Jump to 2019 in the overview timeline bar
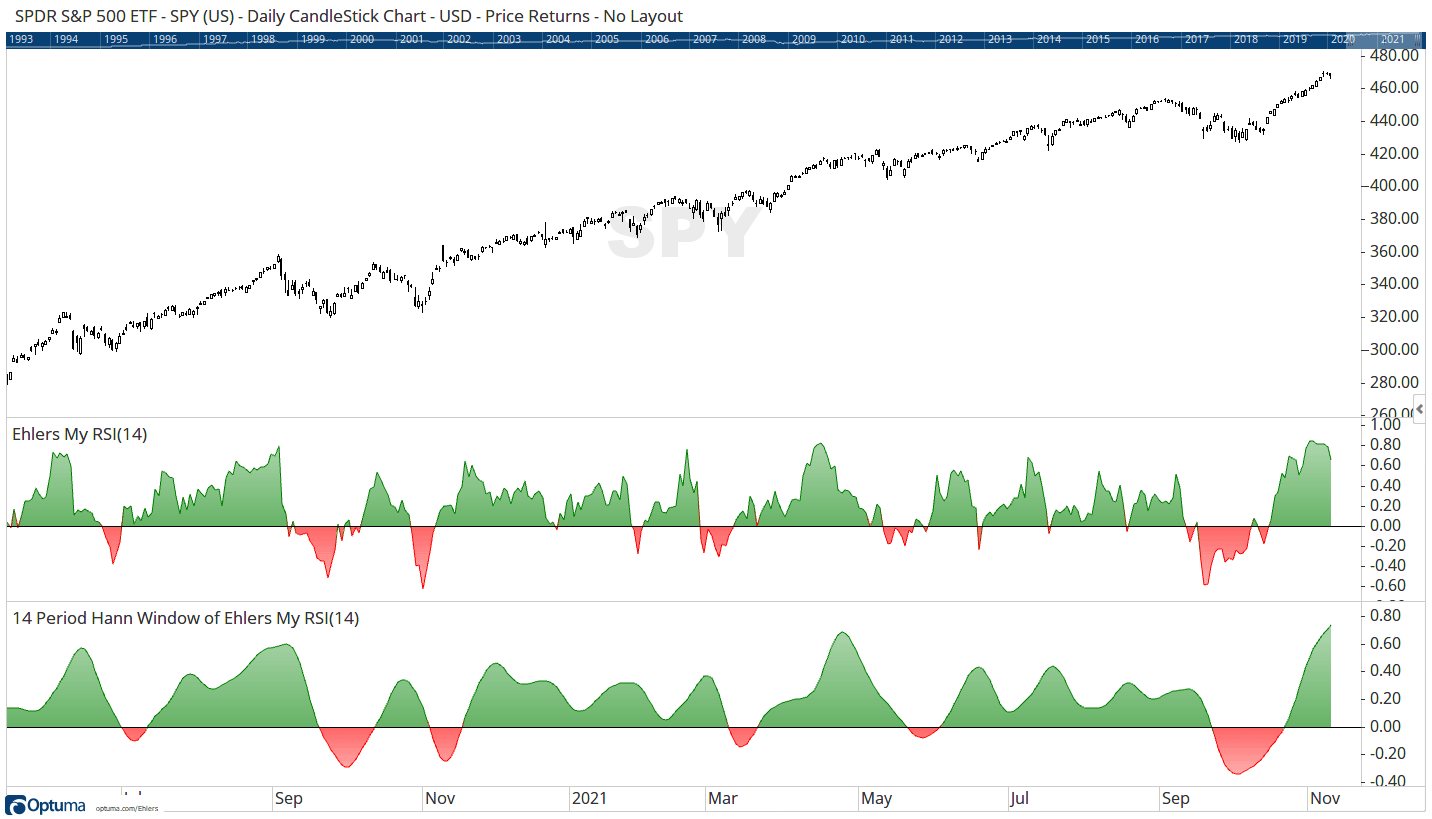The image size is (1432, 819). pyautogui.click(x=1294, y=39)
